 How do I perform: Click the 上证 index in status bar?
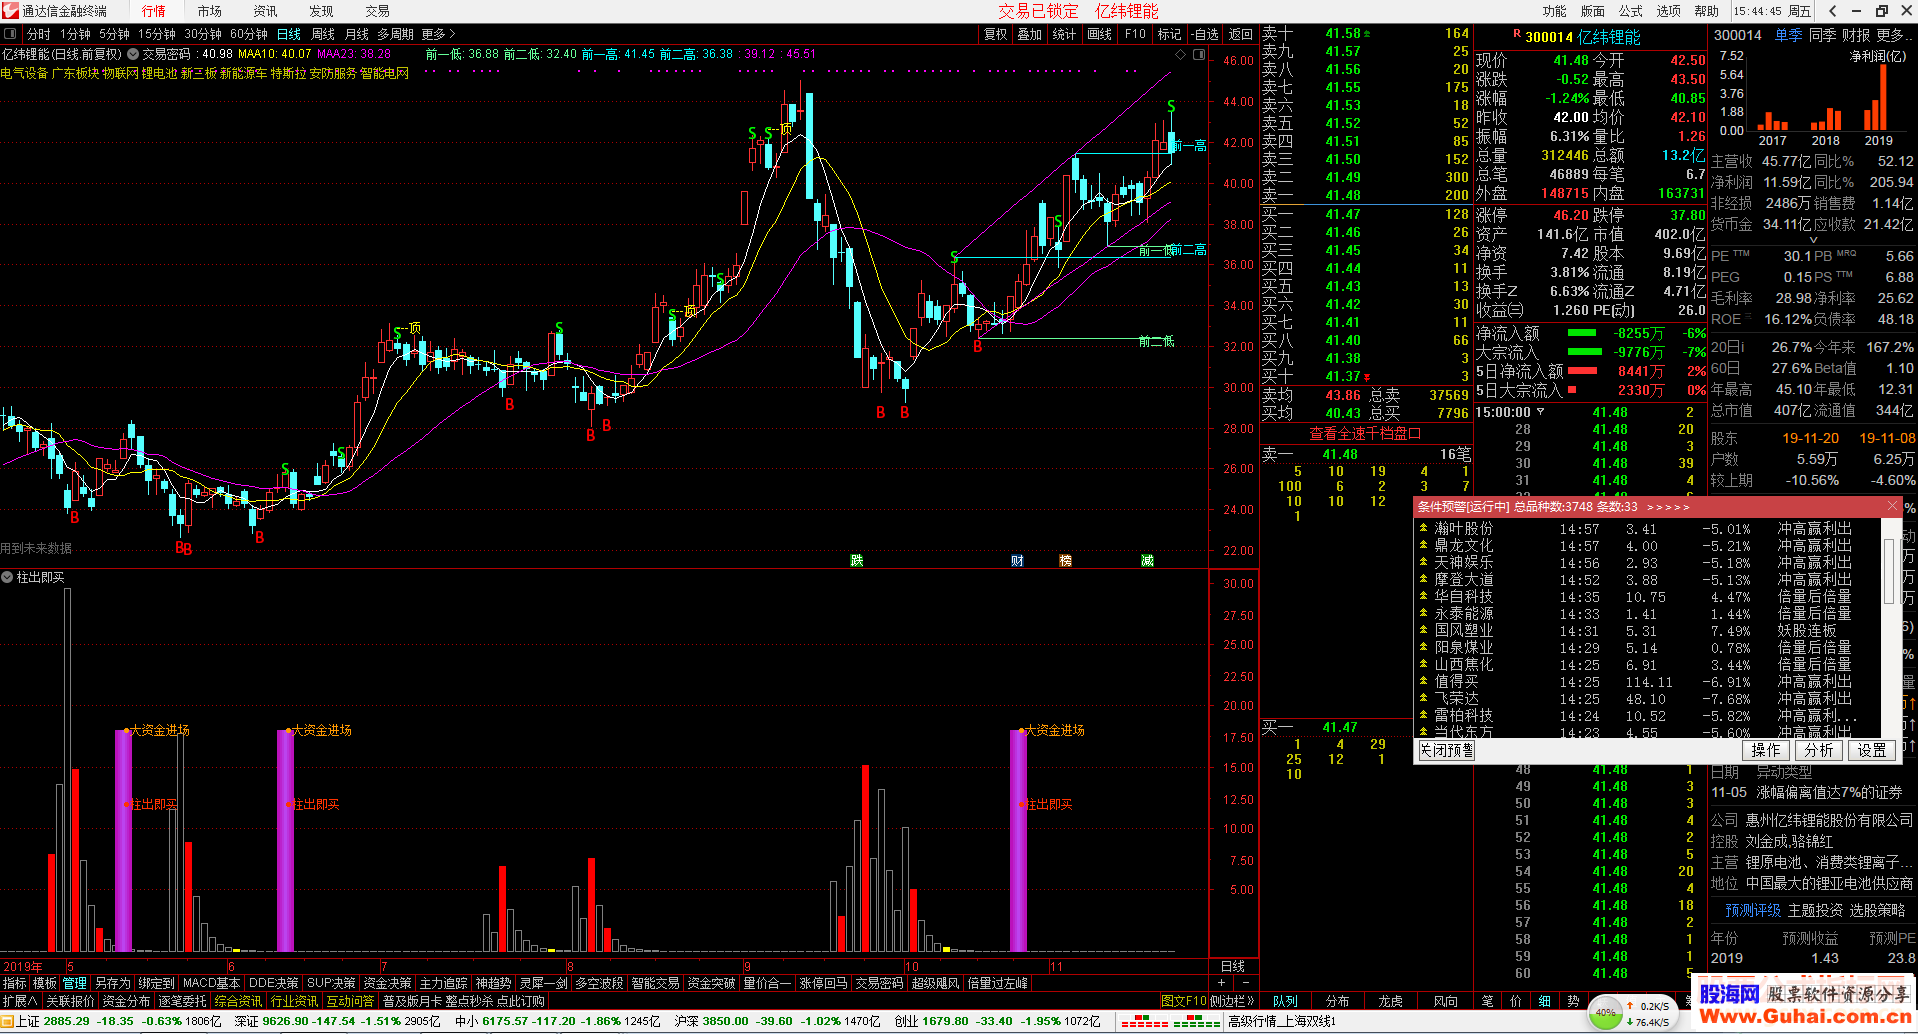118,1021
